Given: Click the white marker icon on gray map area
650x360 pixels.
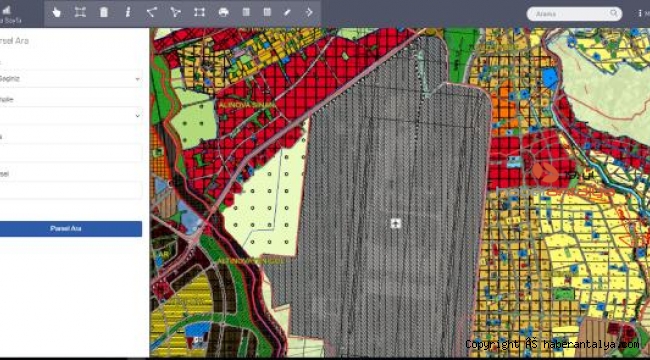Looking at the screenshot, I should point(395,224).
